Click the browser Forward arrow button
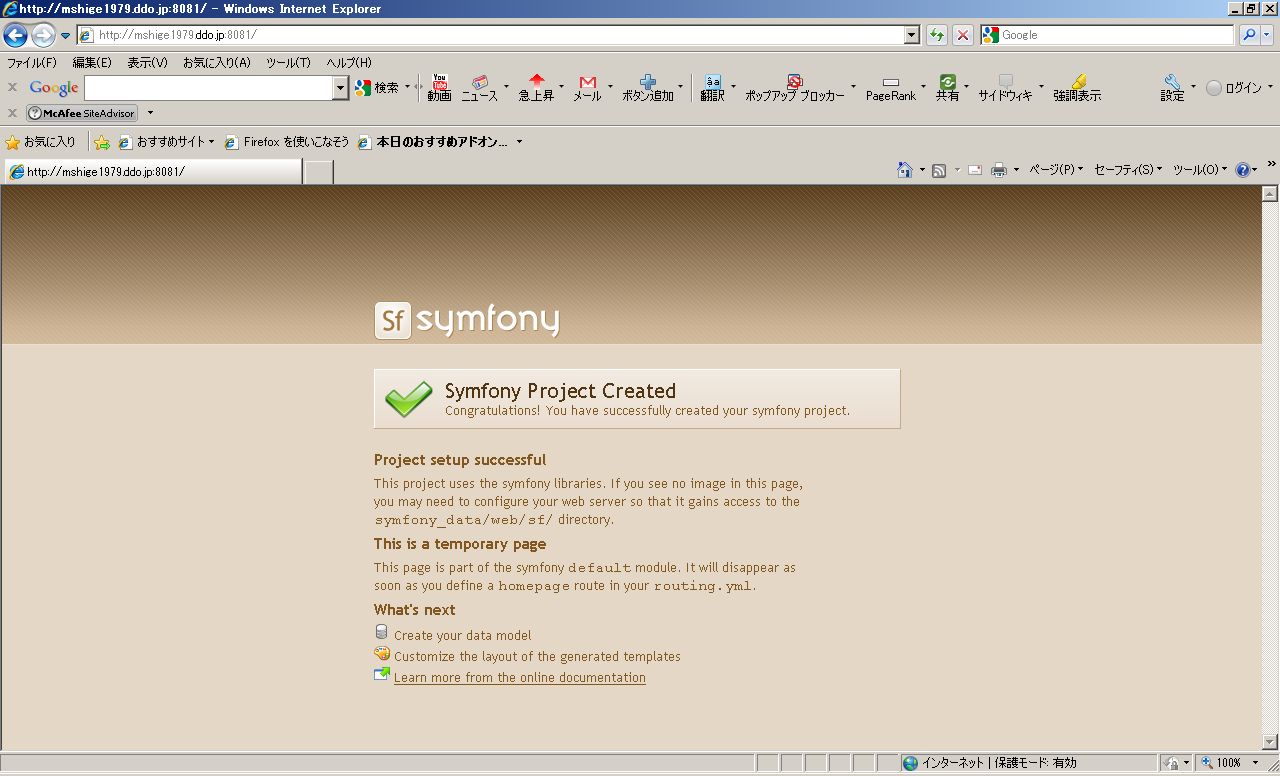 (x=42, y=36)
